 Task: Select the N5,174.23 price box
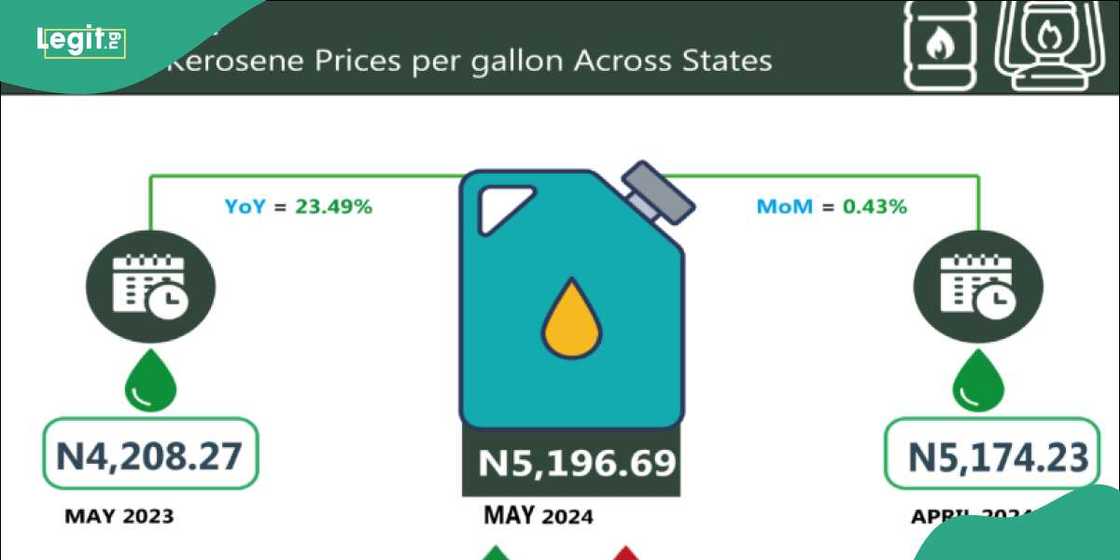(996, 458)
